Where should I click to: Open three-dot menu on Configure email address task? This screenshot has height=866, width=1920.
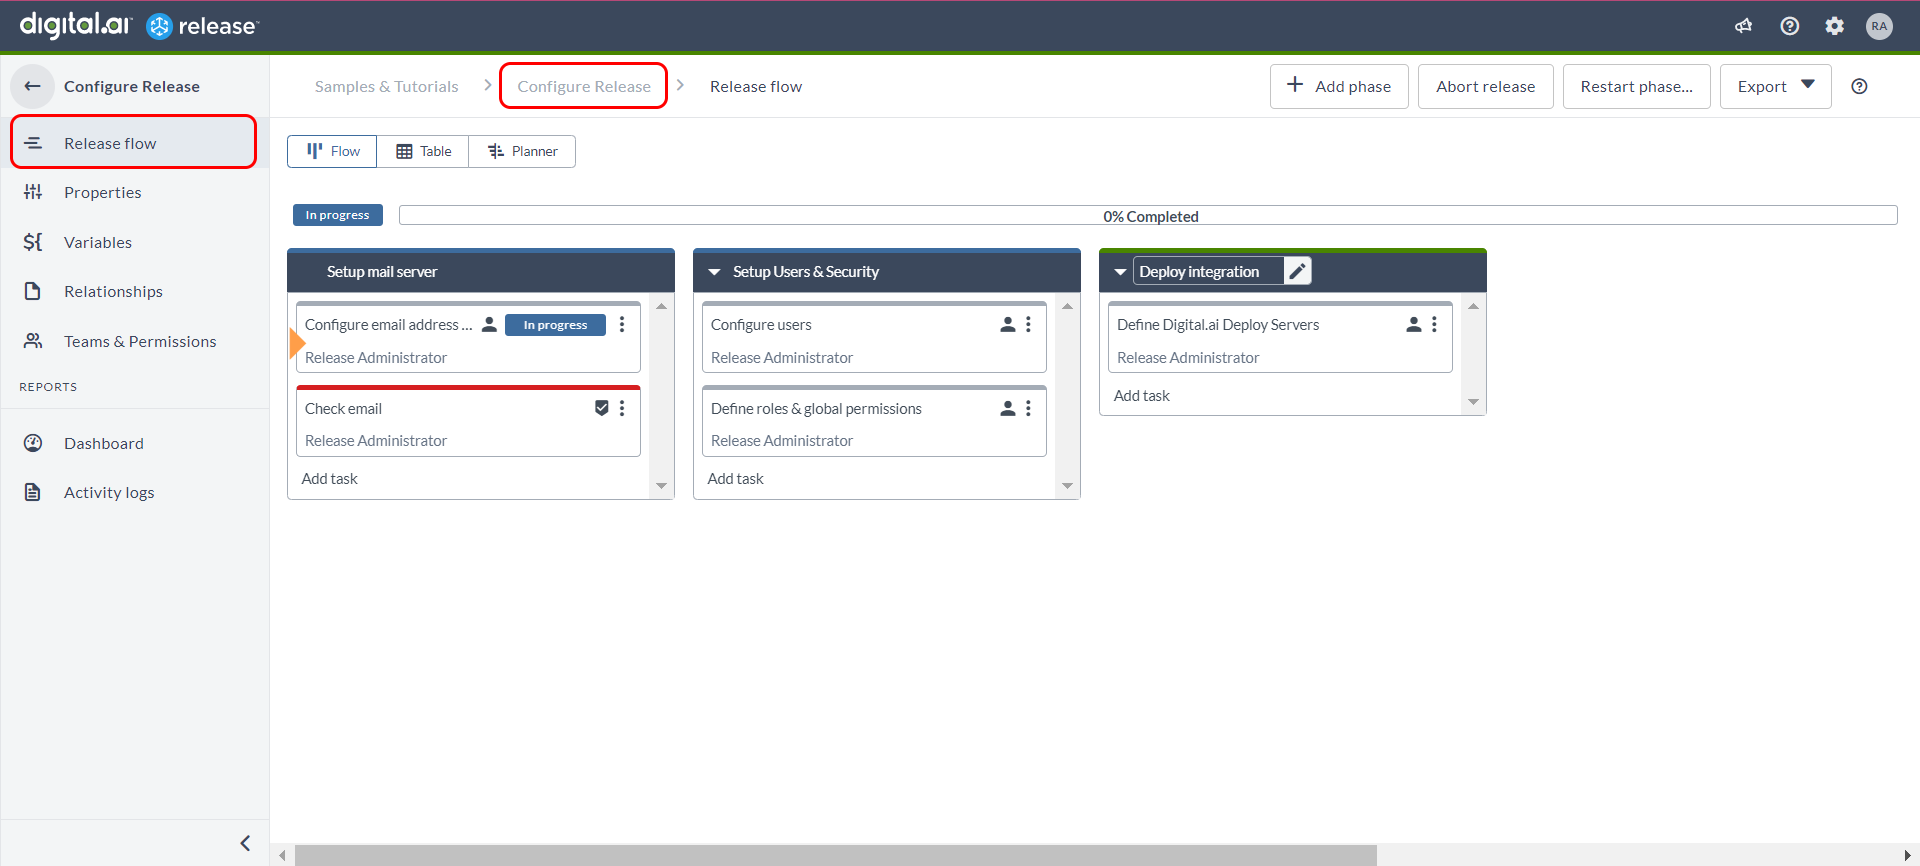(622, 324)
